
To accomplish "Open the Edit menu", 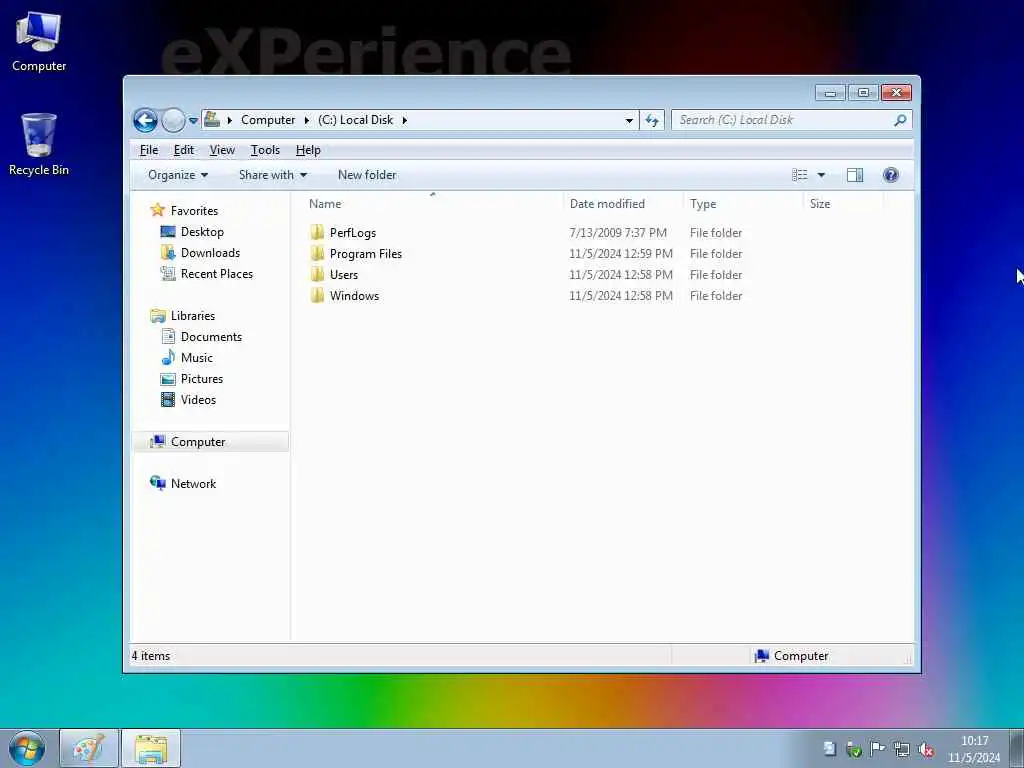I will (184, 150).
